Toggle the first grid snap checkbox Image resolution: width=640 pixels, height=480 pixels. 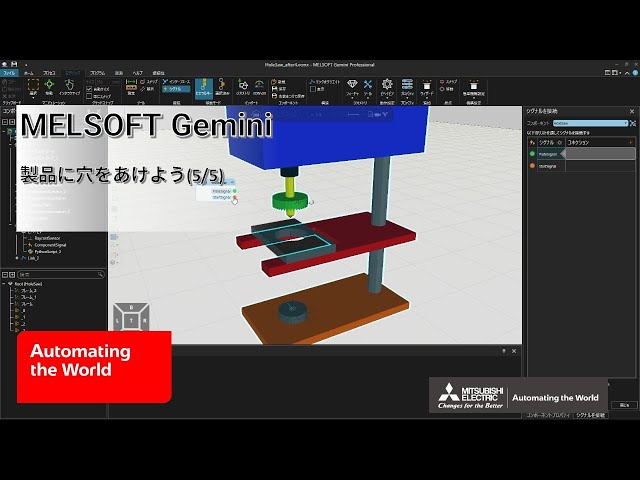pos(89,89)
